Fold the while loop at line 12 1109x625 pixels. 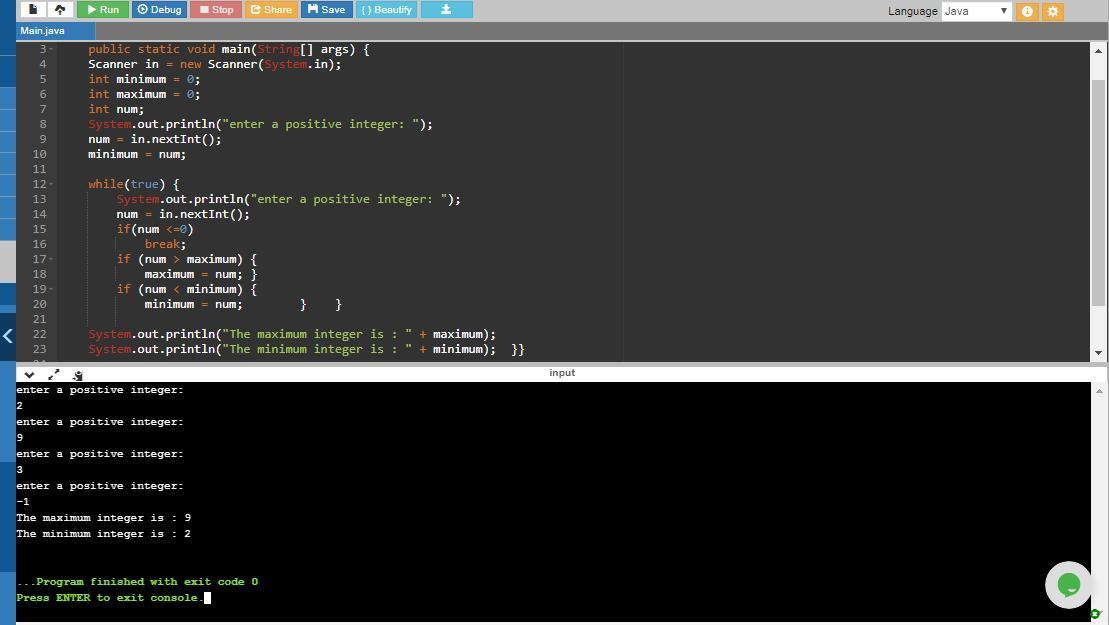pyautogui.click(x=51, y=185)
